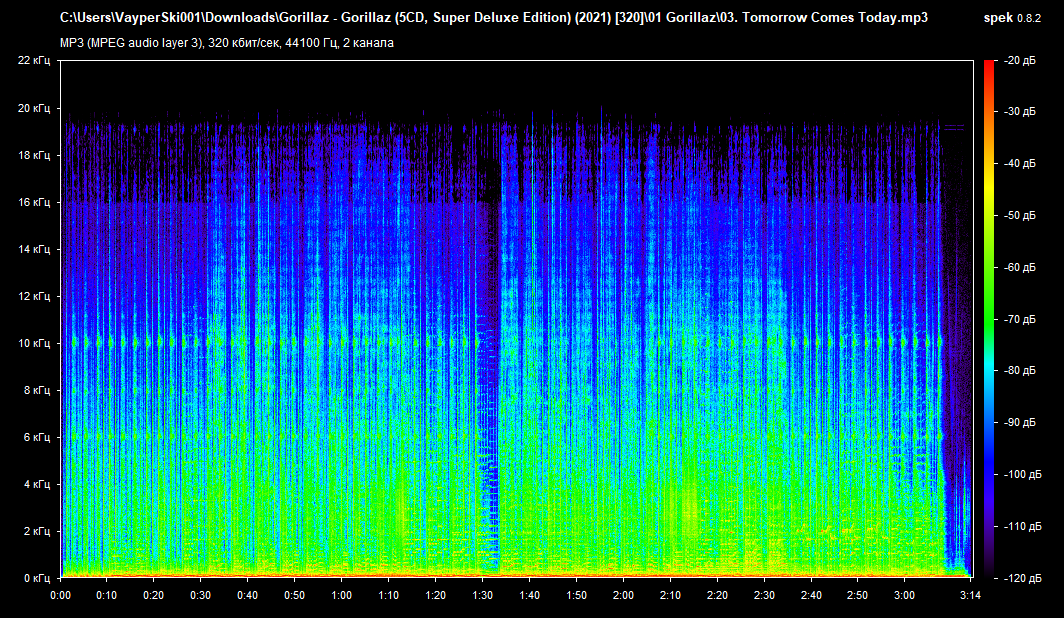The width and height of the screenshot is (1064, 618).
Task: Click the red top of color scale bar
Action: 989,66
